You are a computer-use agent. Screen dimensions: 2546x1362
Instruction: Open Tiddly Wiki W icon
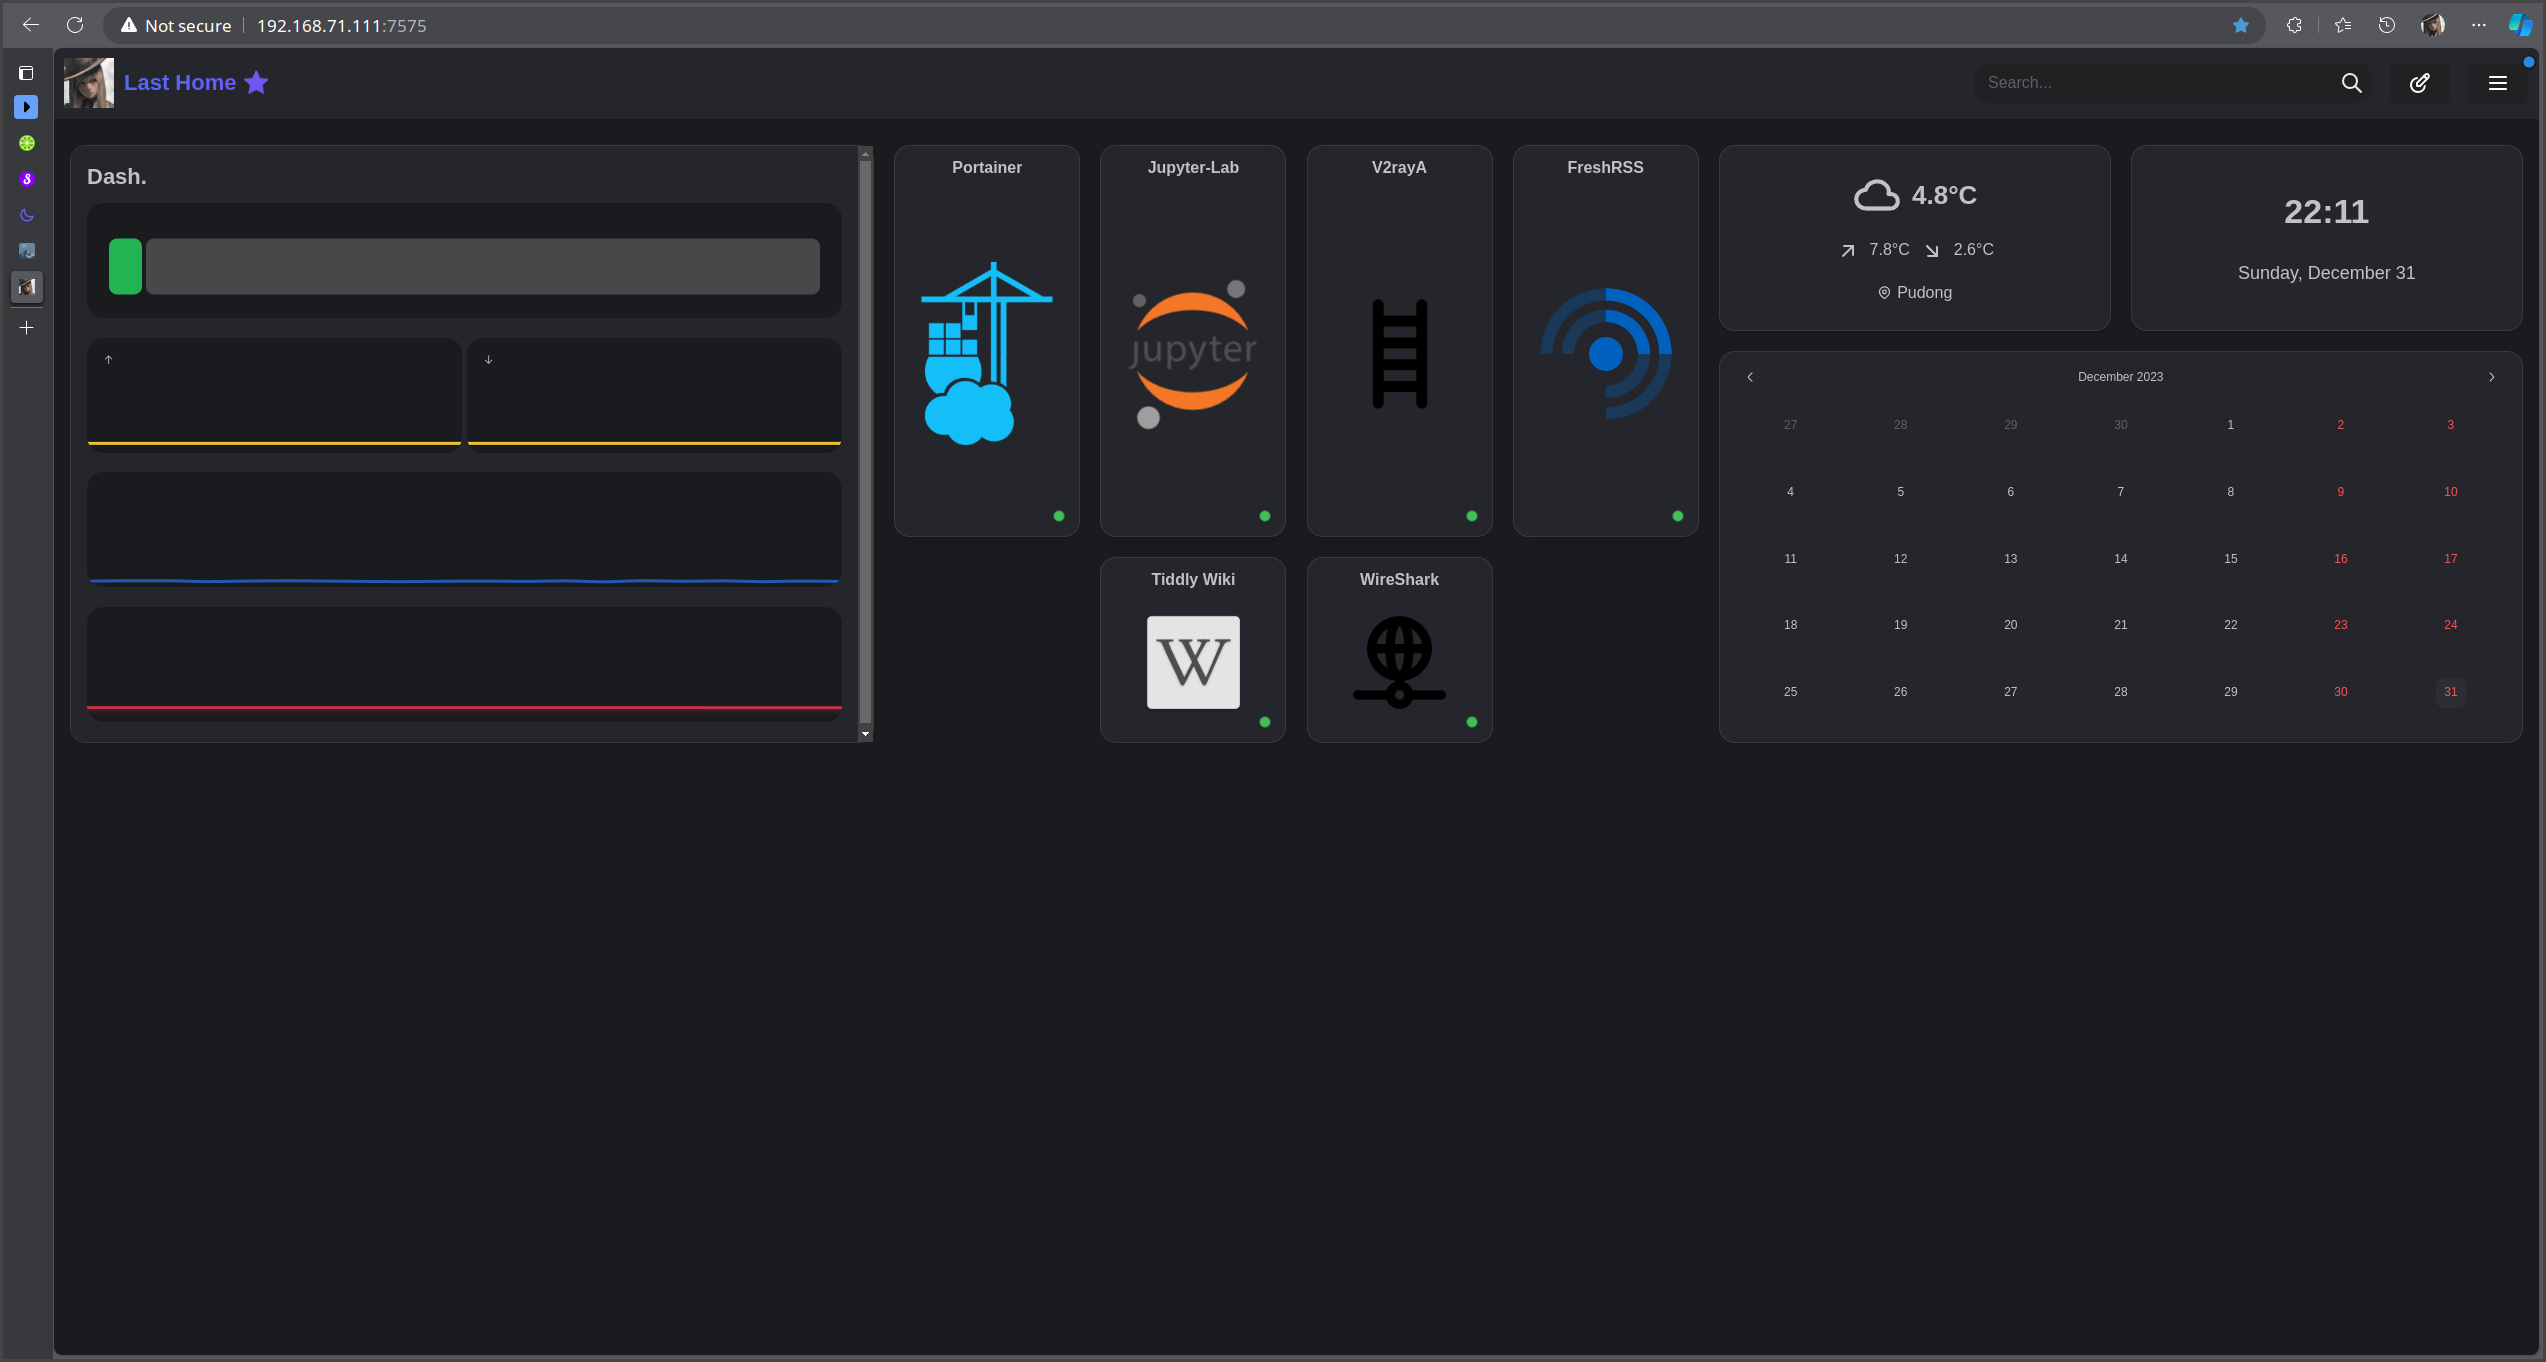coord(1192,662)
